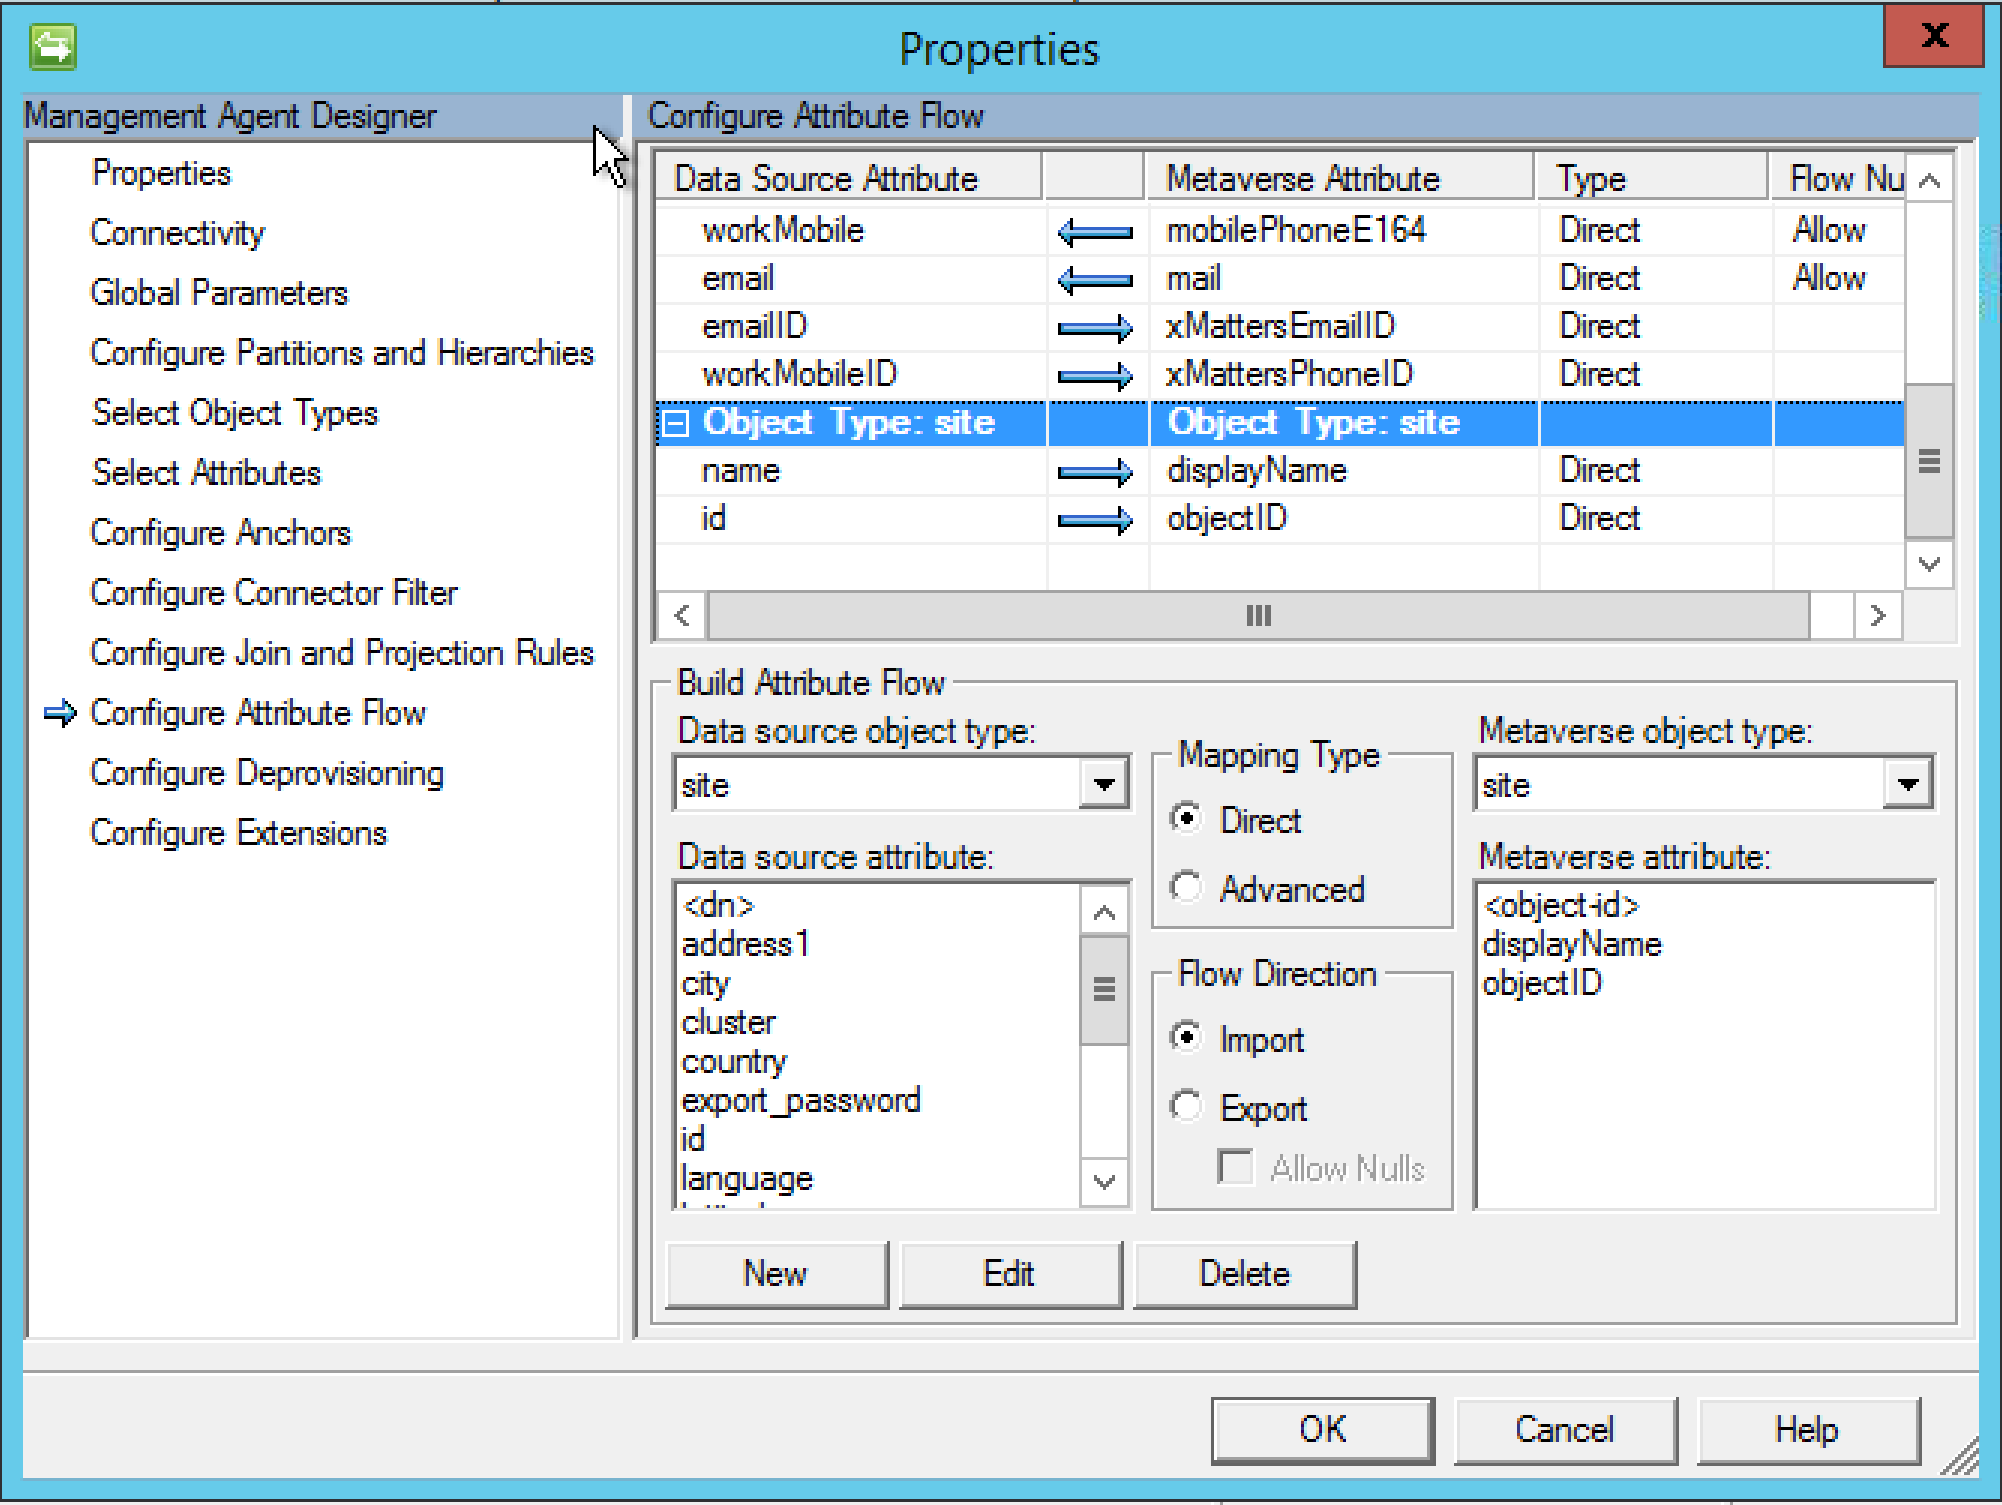Click the arrow icon on name row
Screen dimensions: 2002x1505
click(x=1095, y=472)
